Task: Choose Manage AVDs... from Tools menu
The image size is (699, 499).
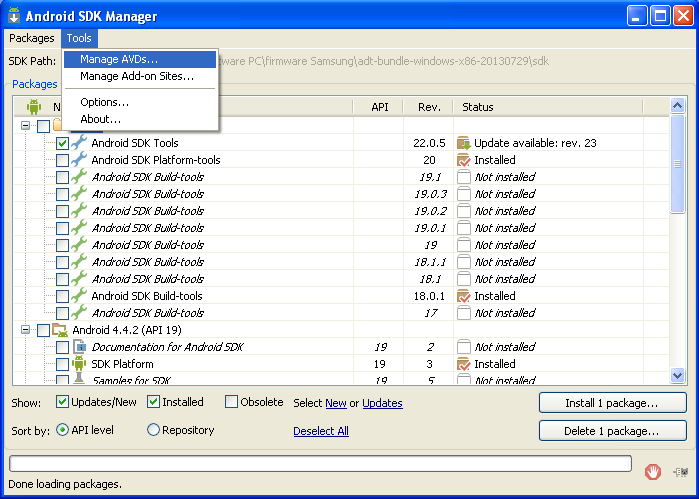Action: pos(140,59)
